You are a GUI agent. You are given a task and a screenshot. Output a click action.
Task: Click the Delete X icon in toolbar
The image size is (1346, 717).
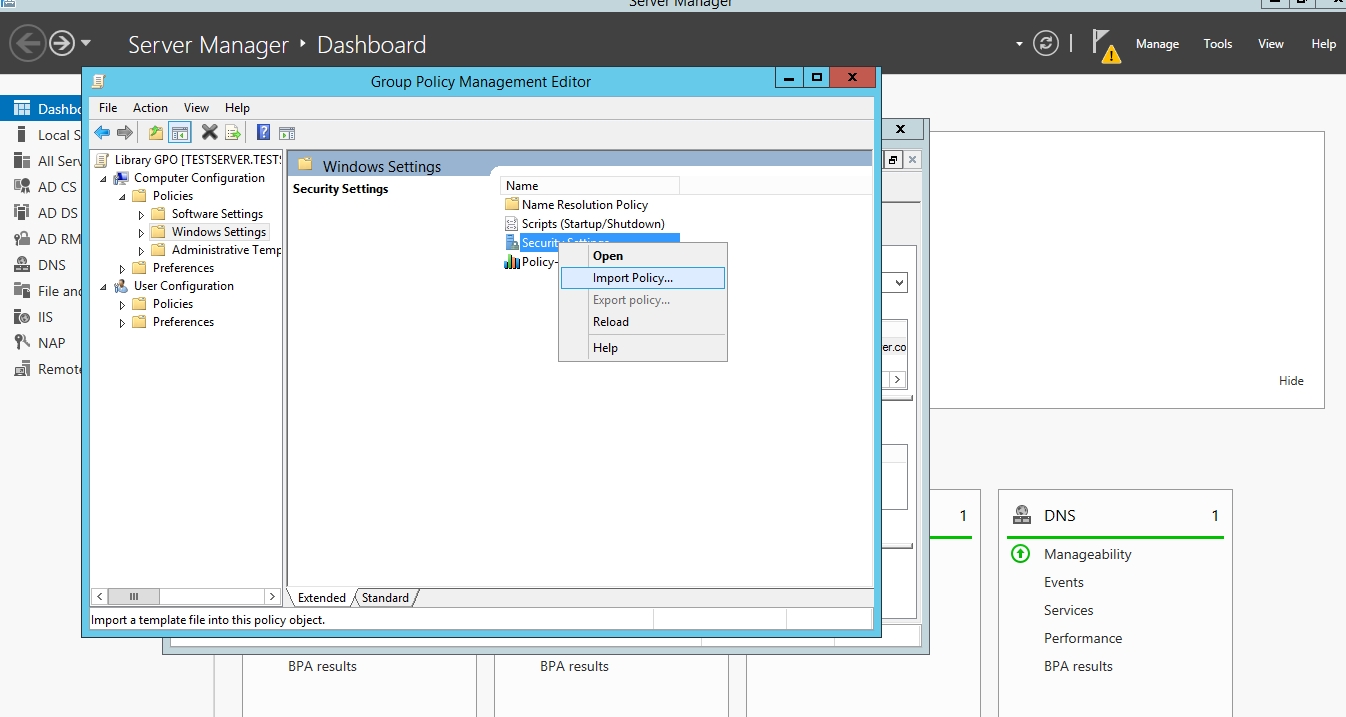(x=209, y=133)
